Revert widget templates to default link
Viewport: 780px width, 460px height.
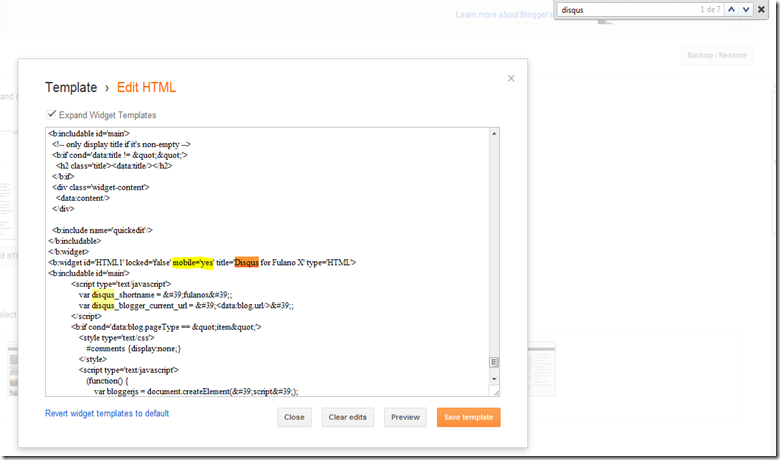(x=107, y=413)
